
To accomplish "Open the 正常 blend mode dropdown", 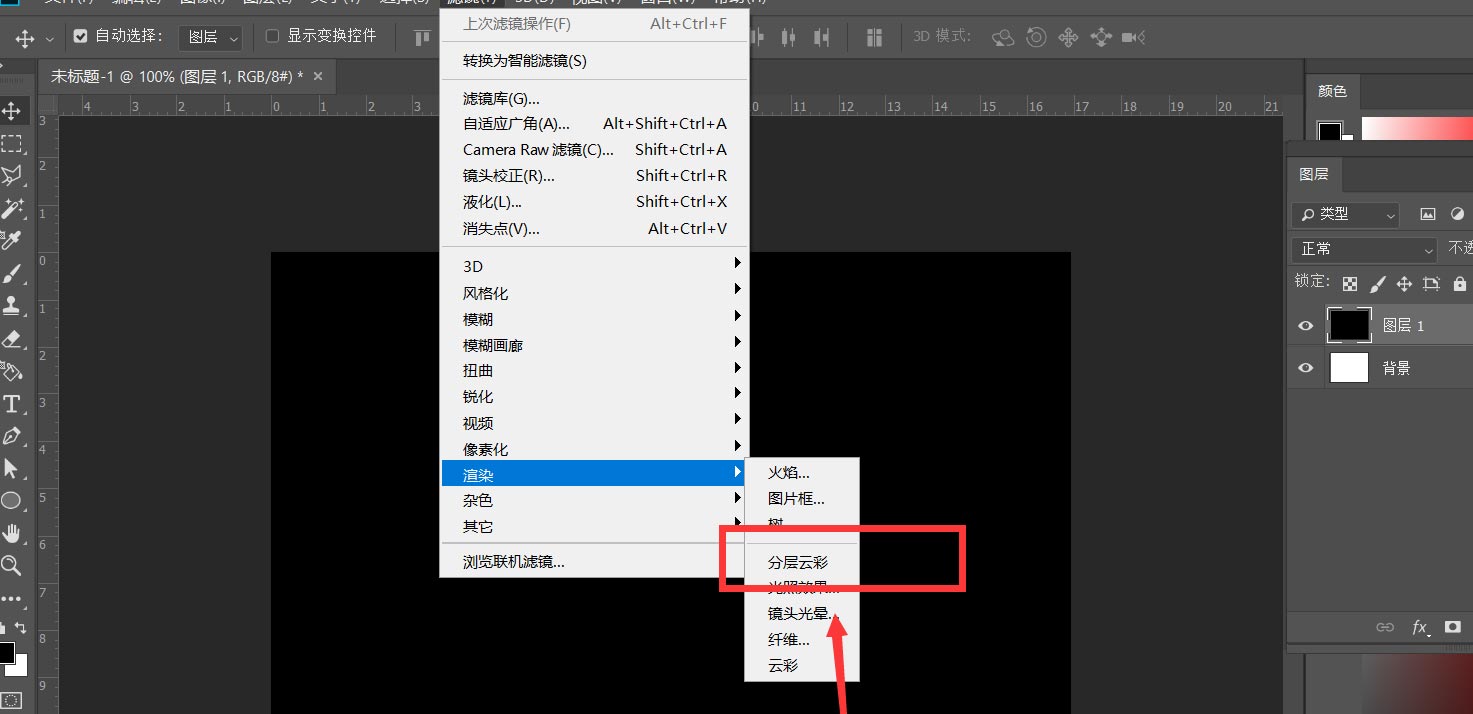I will tap(1364, 249).
